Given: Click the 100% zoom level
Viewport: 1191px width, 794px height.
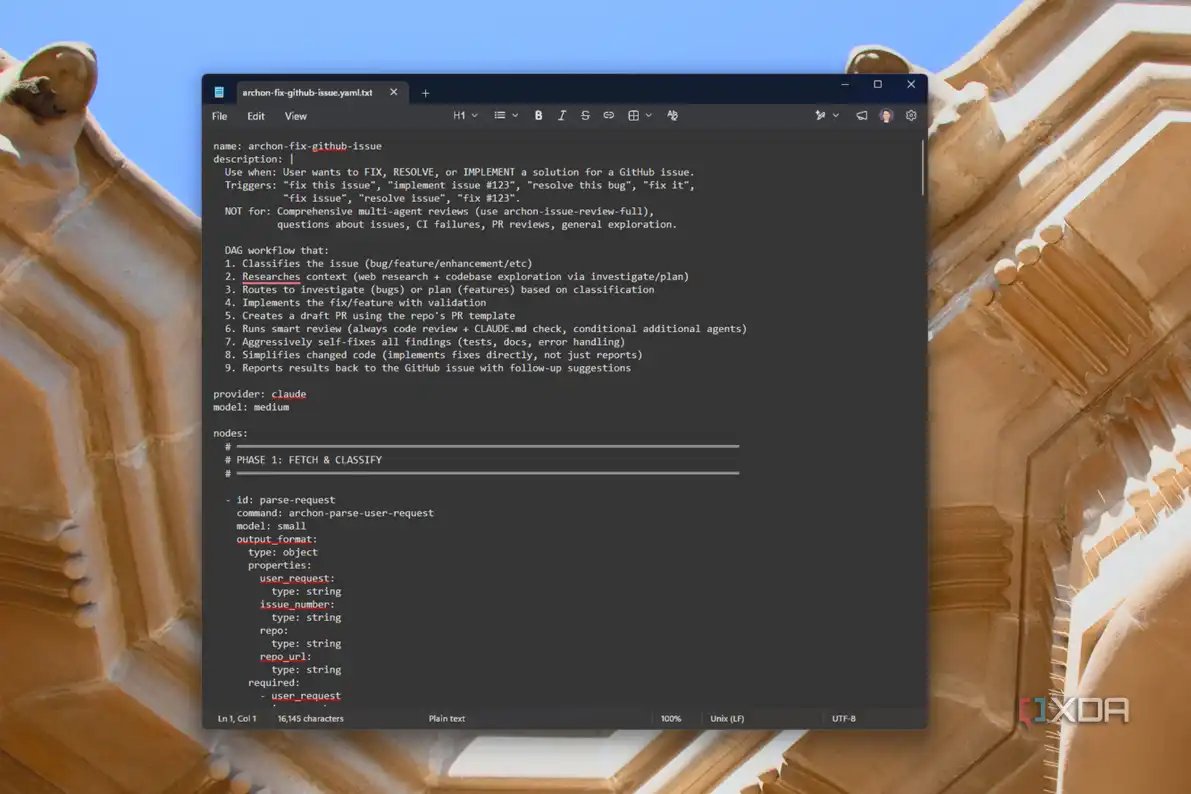Looking at the screenshot, I should 671,718.
